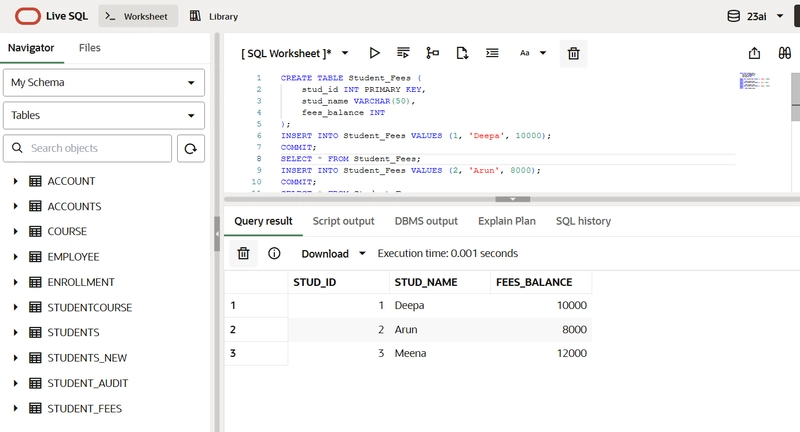Run the current SQL statement

click(x=375, y=53)
